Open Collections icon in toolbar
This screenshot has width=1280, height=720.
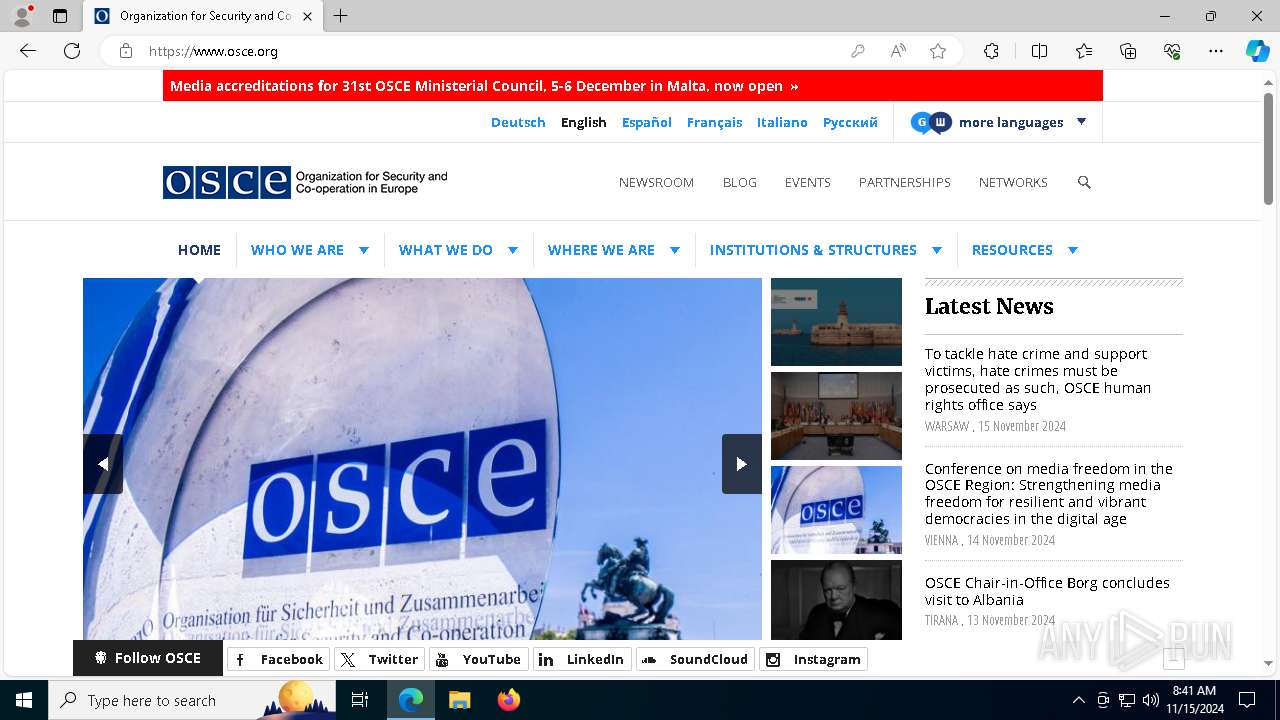point(1128,51)
